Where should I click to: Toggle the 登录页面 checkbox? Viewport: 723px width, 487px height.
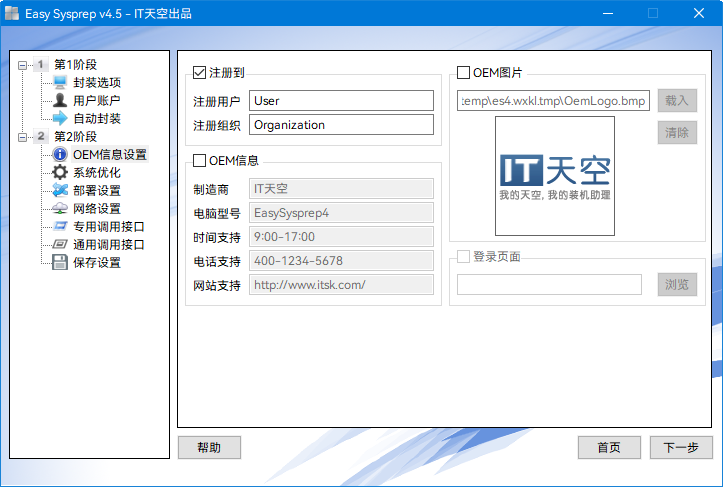(463, 256)
